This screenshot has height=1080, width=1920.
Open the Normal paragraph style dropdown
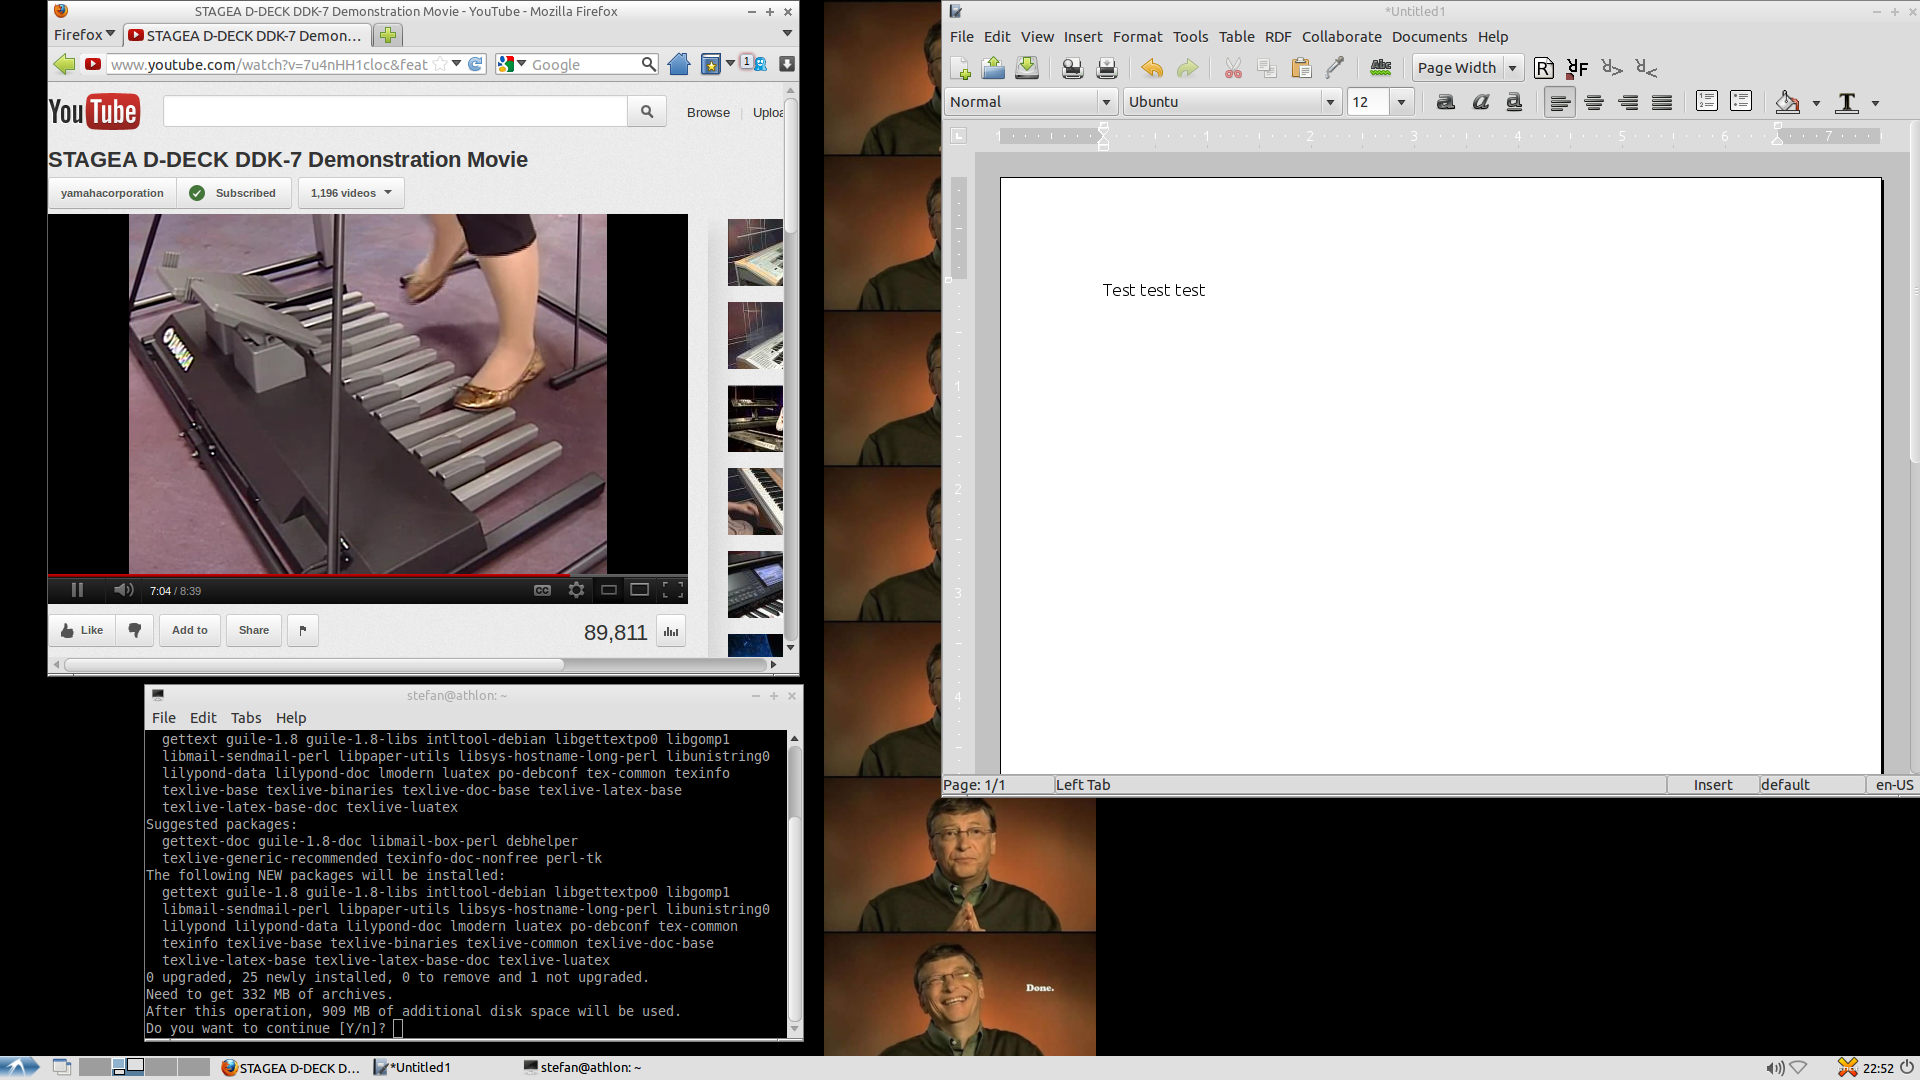click(x=1106, y=102)
